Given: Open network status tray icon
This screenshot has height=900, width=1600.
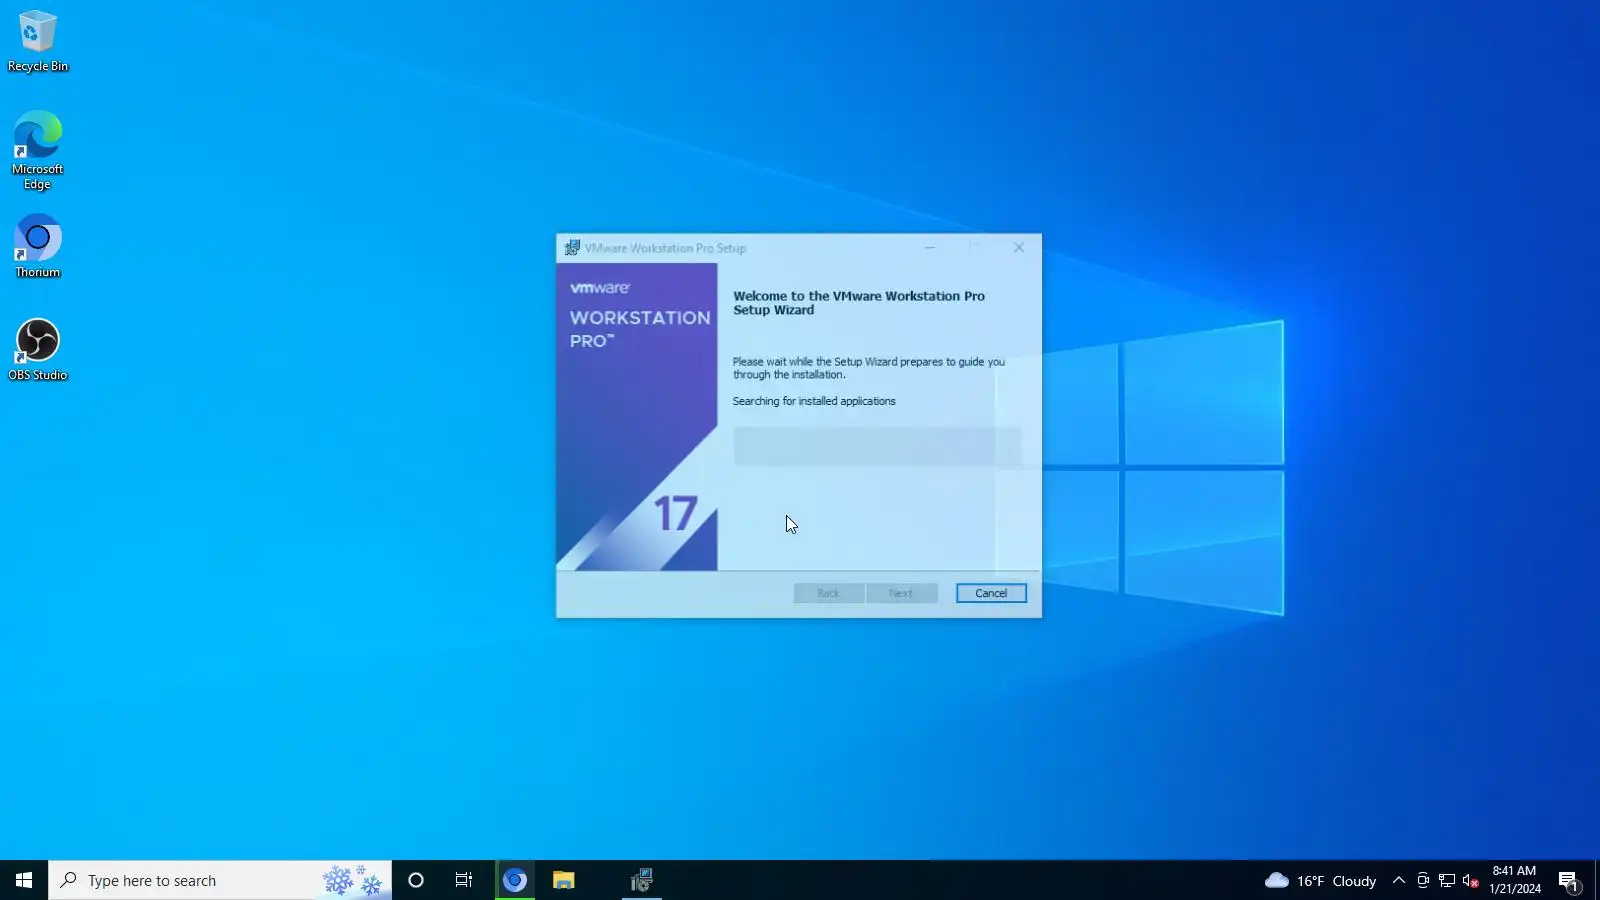Looking at the screenshot, I should 1447,880.
